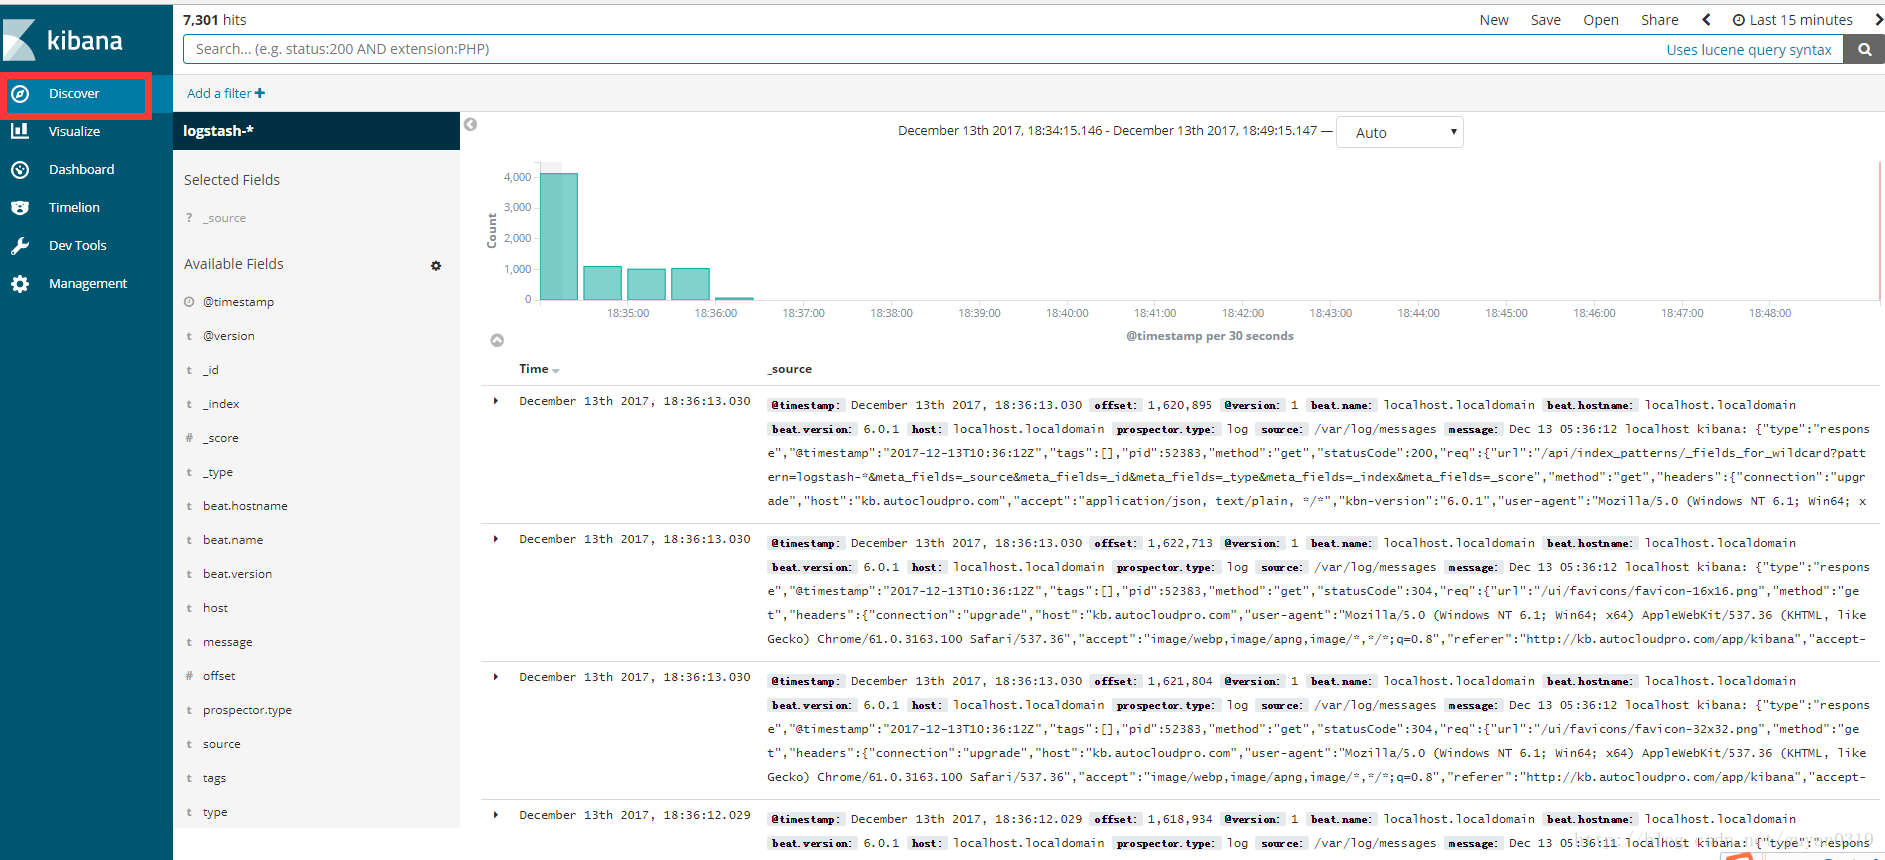
Task: Expand log row with offset 1,621,804
Action: click(496, 677)
